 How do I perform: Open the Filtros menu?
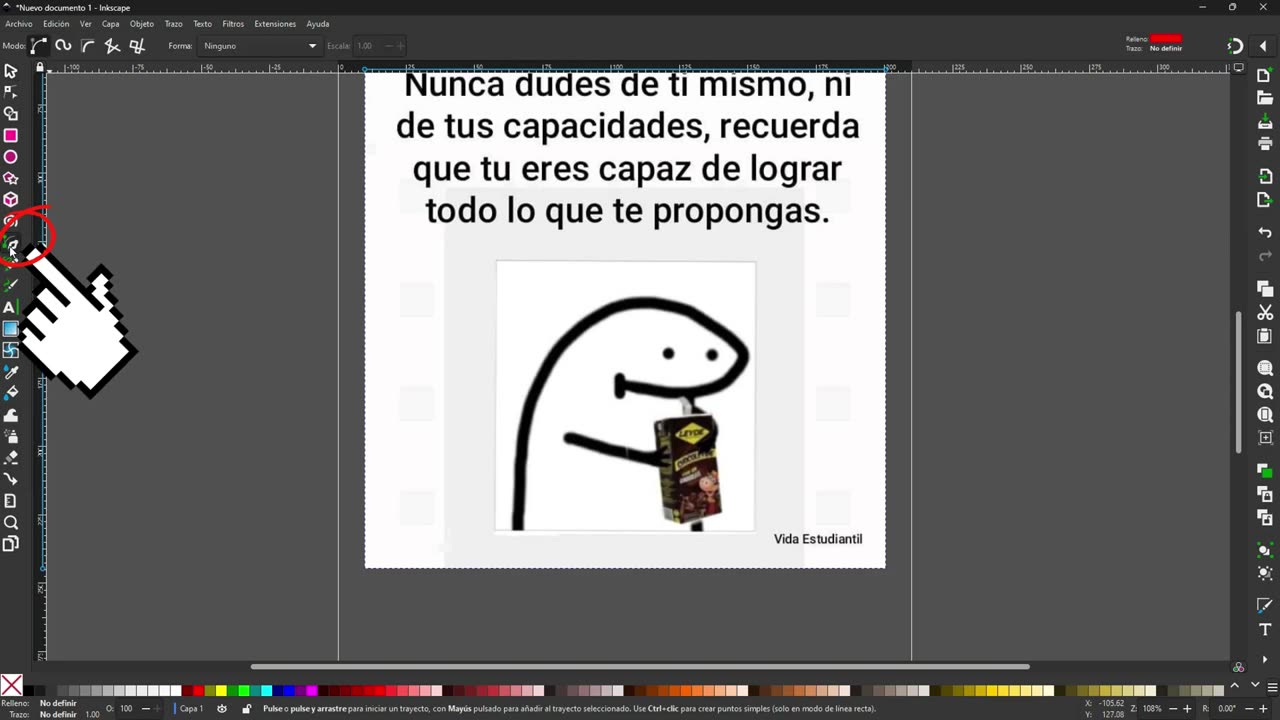point(233,24)
